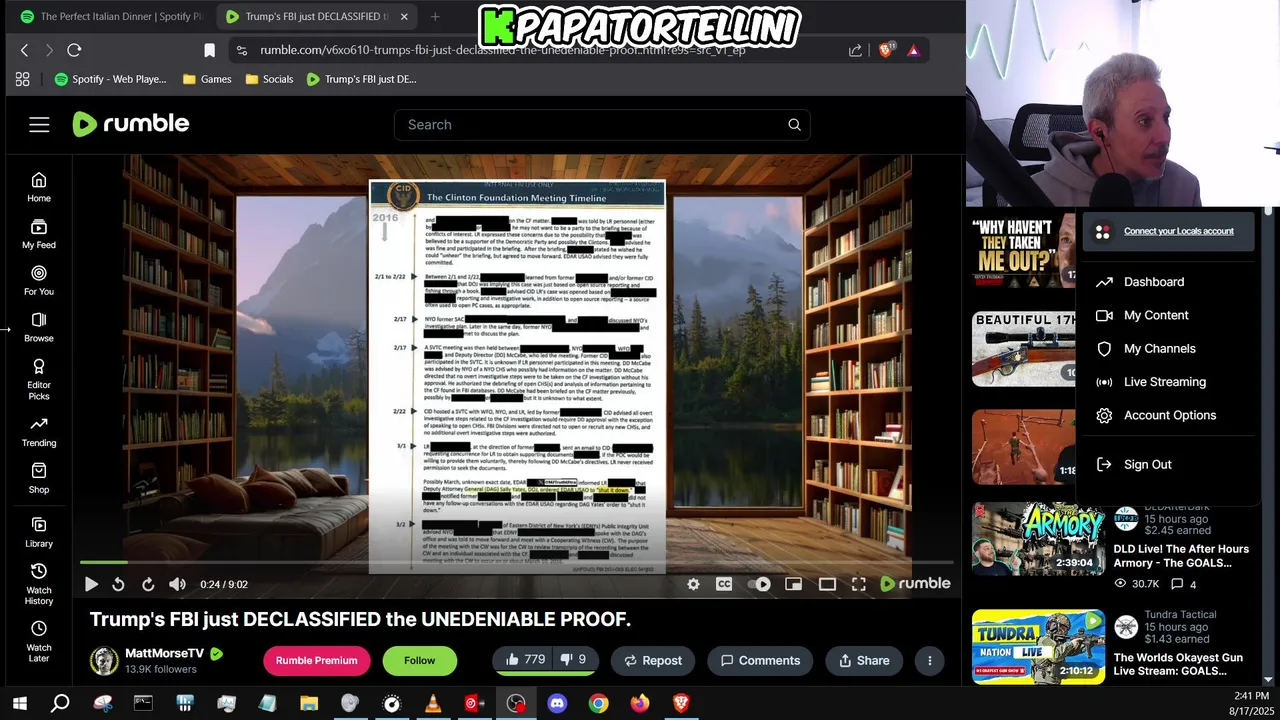Open Watch History in sidebar
The width and height of the screenshot is (1280, 720).
39,584
